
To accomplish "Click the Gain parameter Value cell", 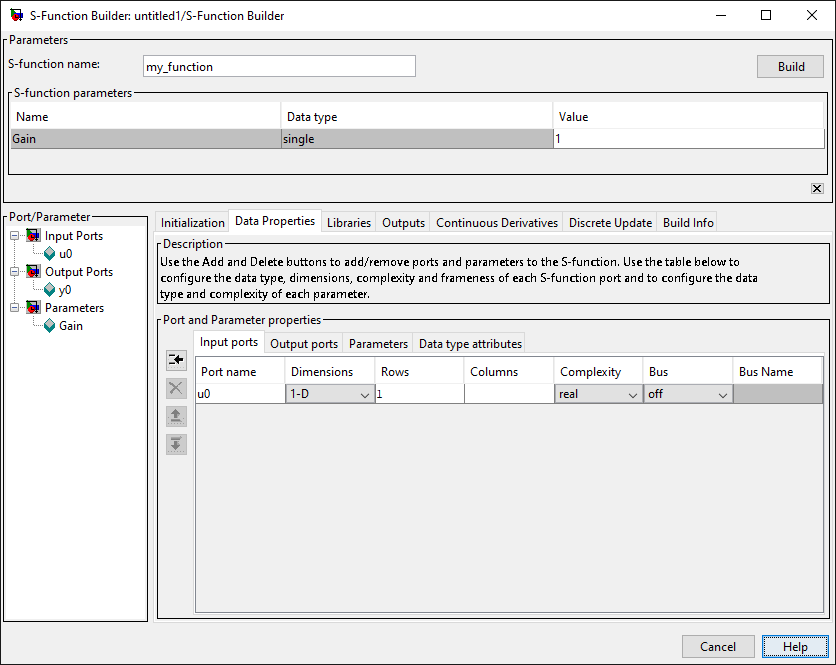I will pos(688,139).
